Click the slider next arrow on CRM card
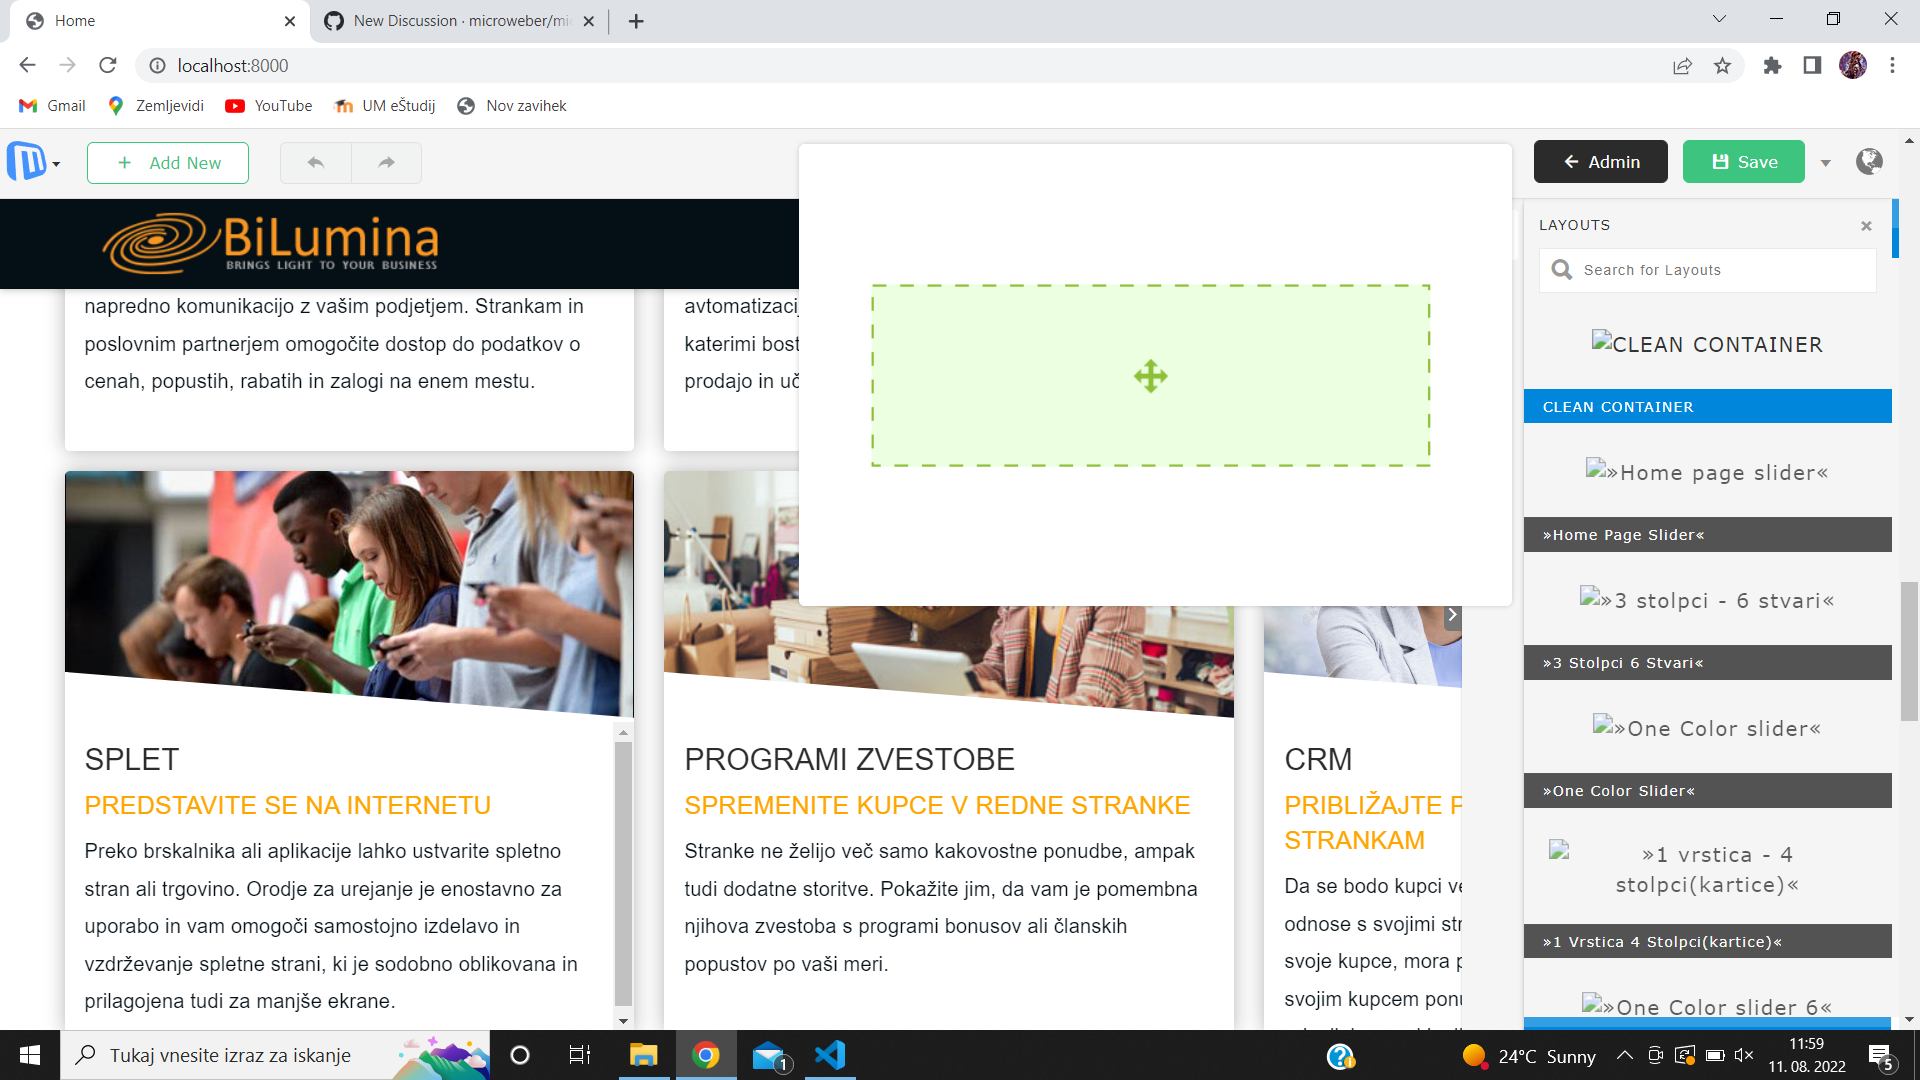The image size is (1920, 1080). tap(1452, 616)
